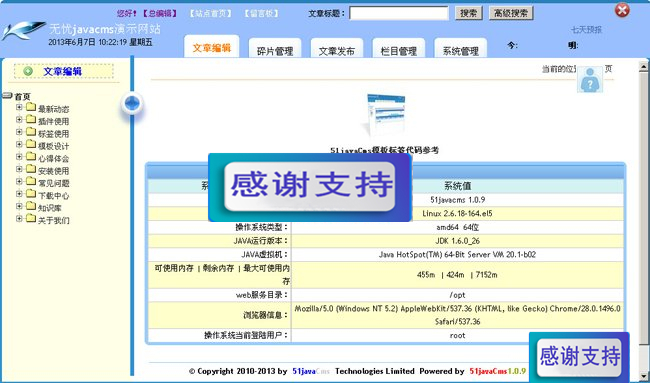The width and height of the screenshot is (650, 383).
Task: Click the 文章编辑 sidebar header title
Action: coord(63,71)
